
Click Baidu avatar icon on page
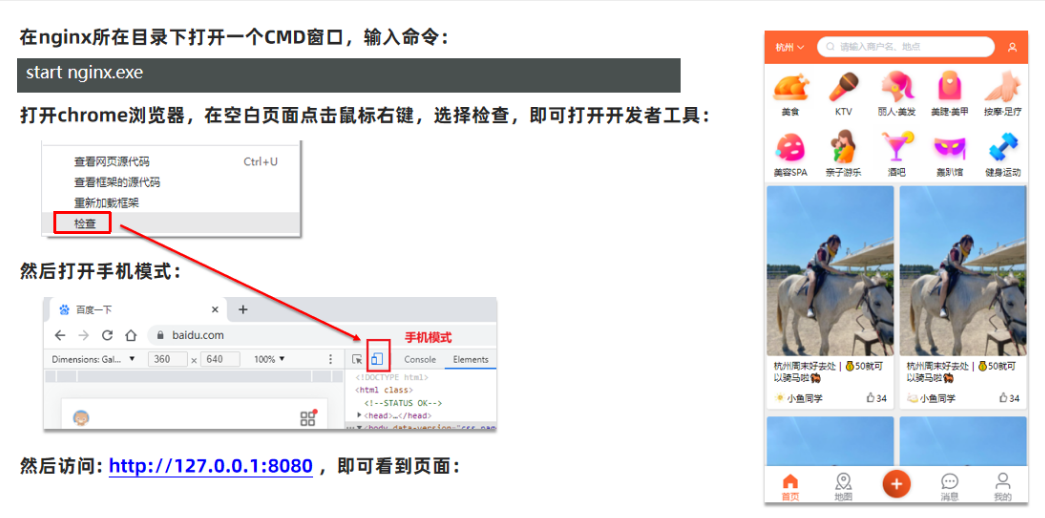(81, 419)
